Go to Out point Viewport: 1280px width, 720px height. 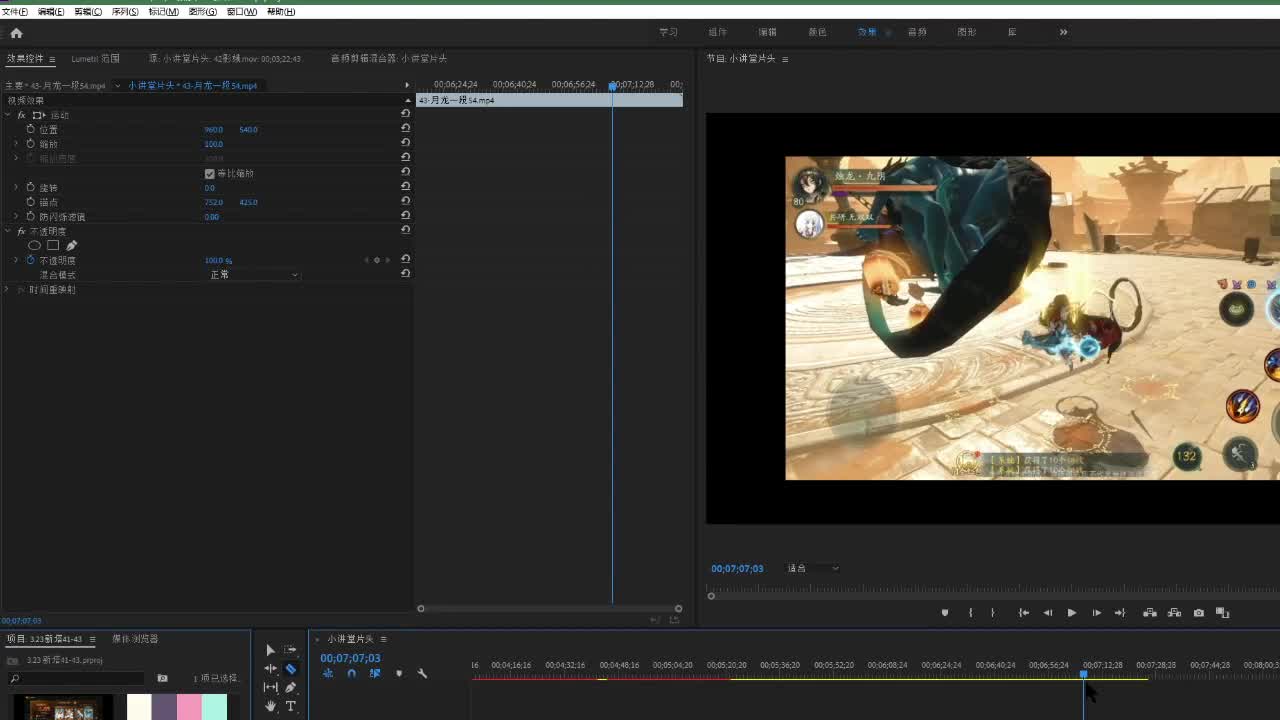pyautogui.click(x=1120, y=613)
